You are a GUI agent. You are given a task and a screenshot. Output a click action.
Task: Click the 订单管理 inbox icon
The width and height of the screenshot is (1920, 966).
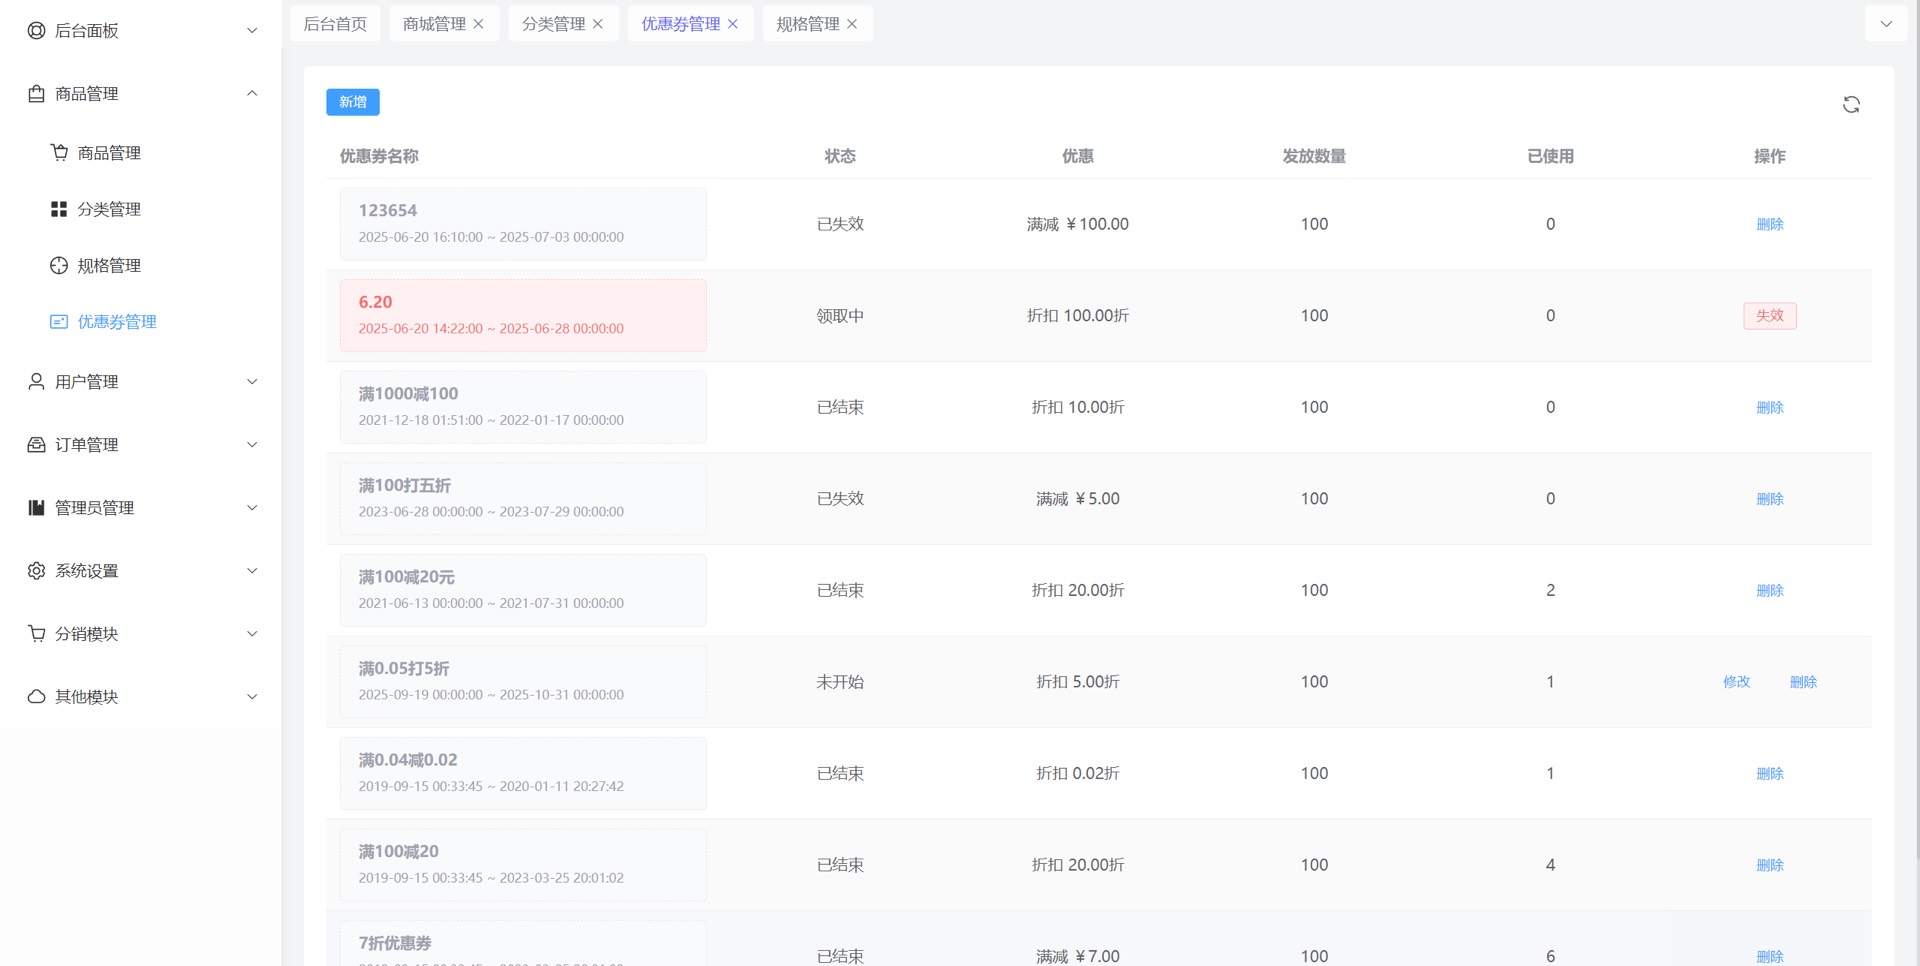pos(36,445)
